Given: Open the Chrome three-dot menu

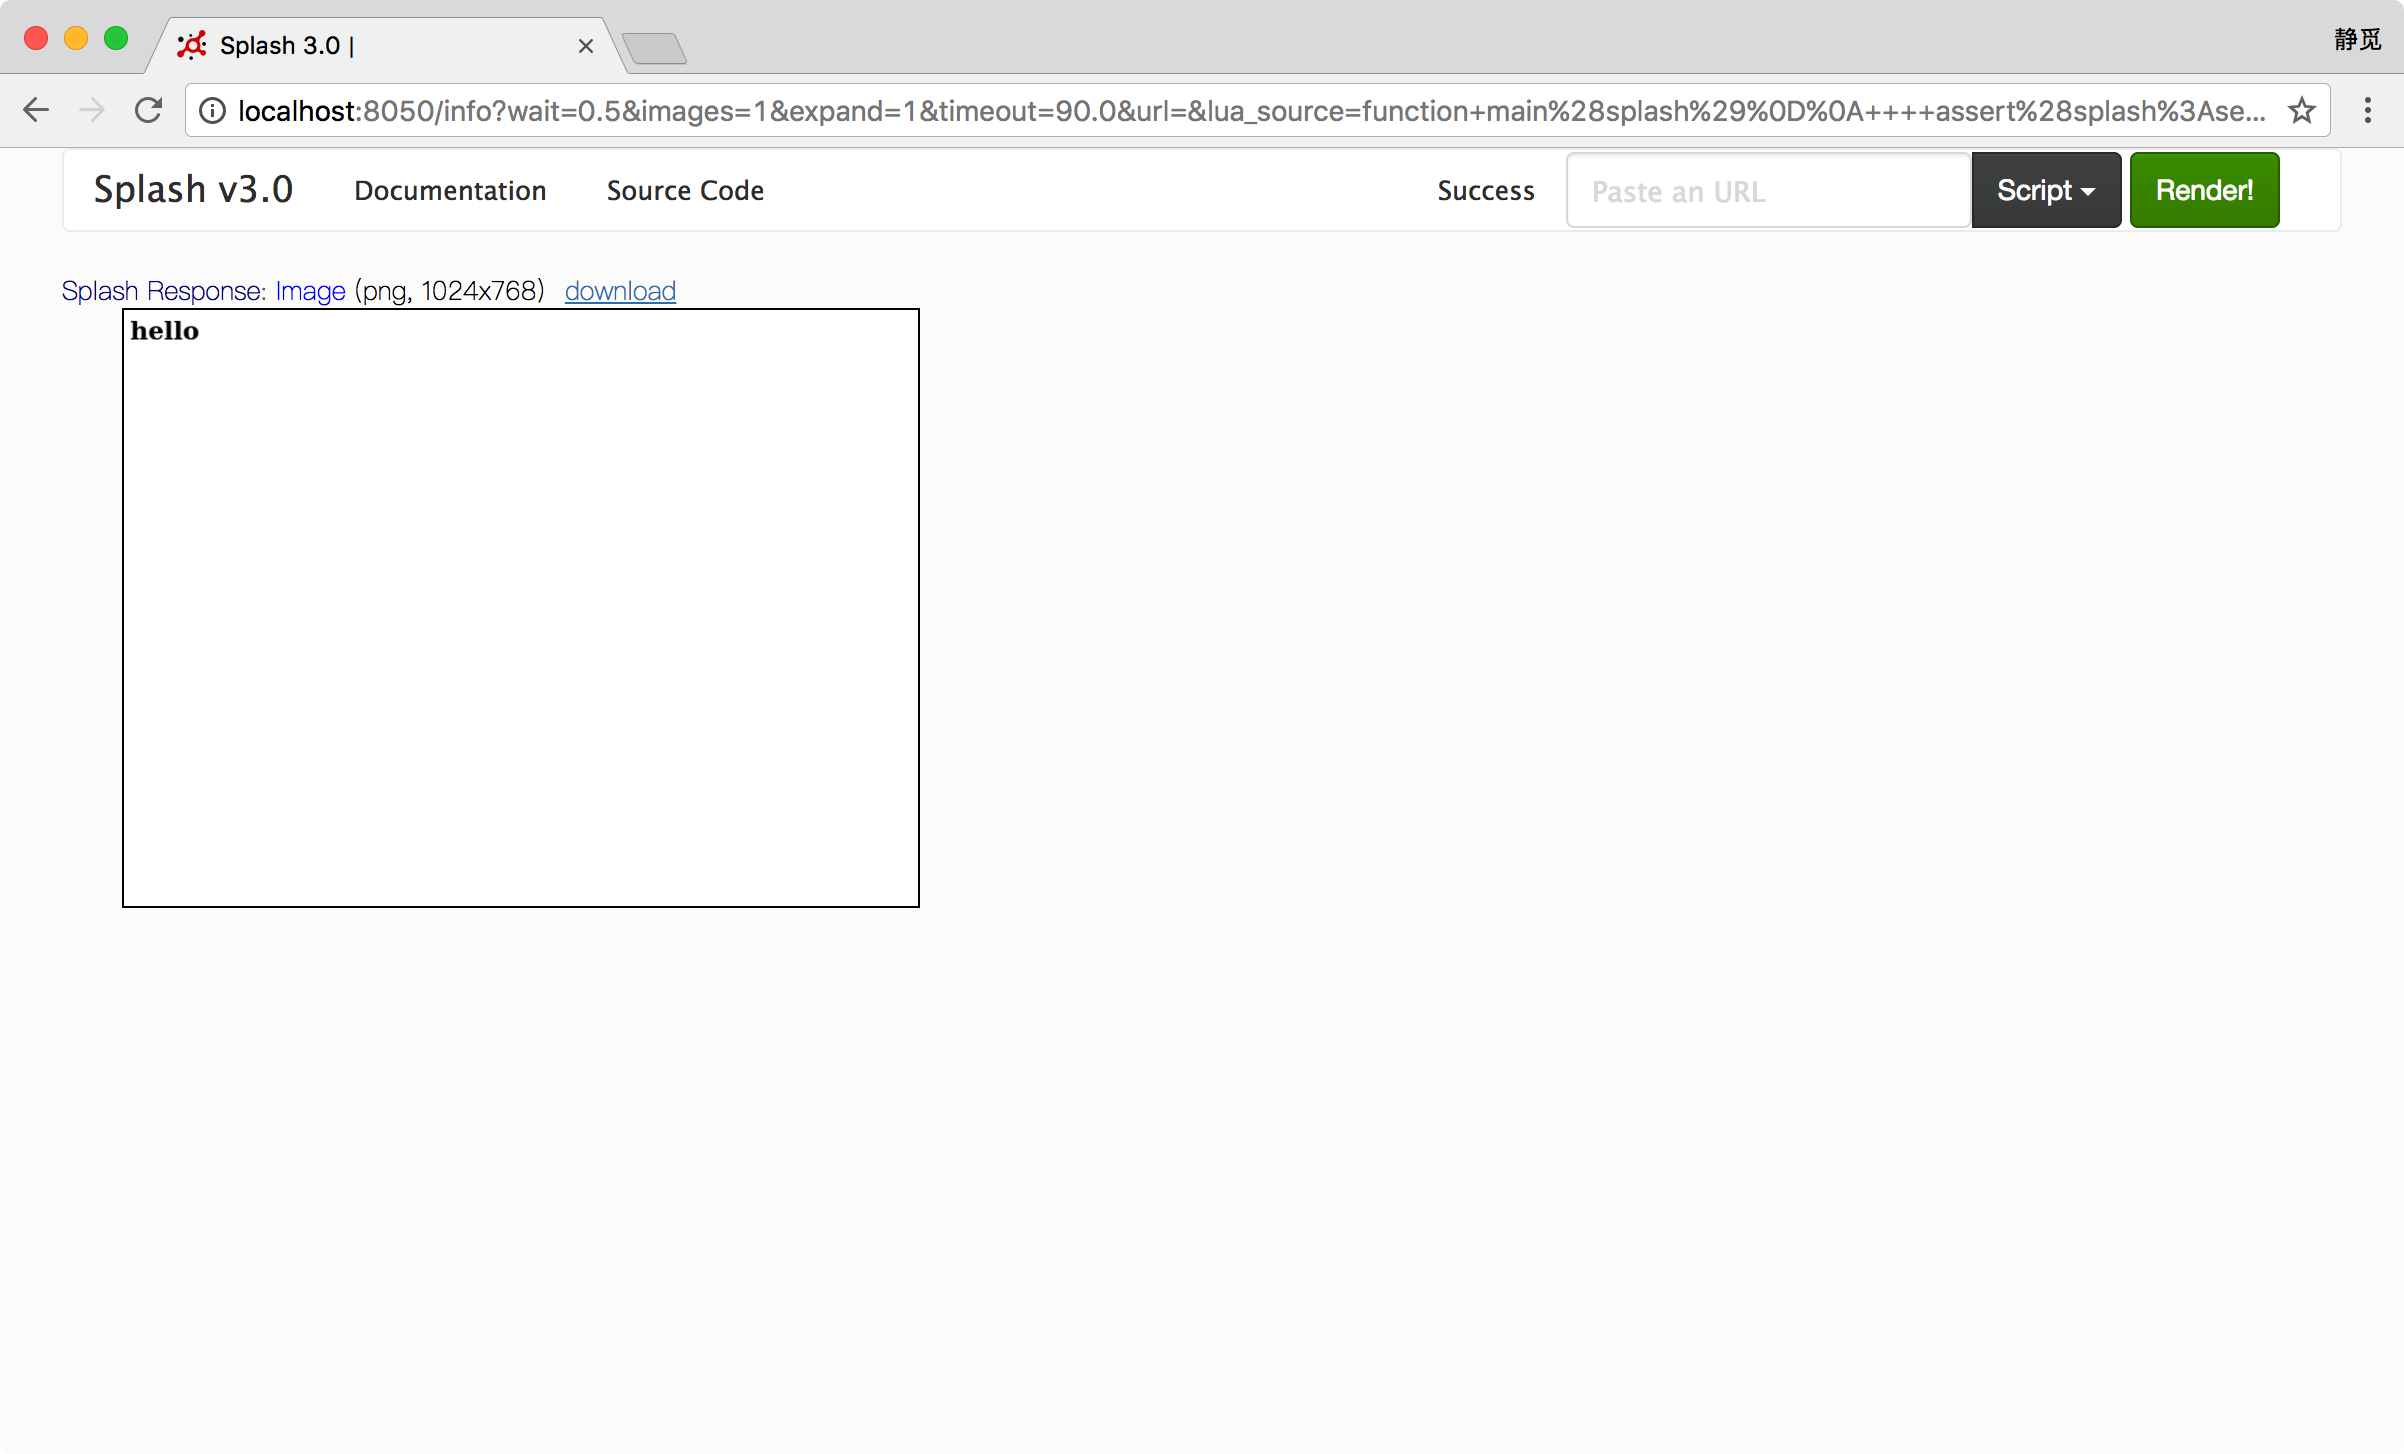Looking at the screenshot, I should pyautogui.click(x=2367, y=110).
